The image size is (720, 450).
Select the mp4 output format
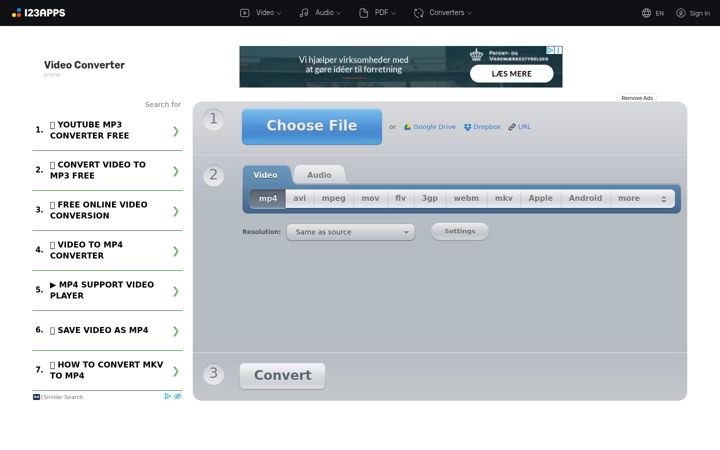268,198
